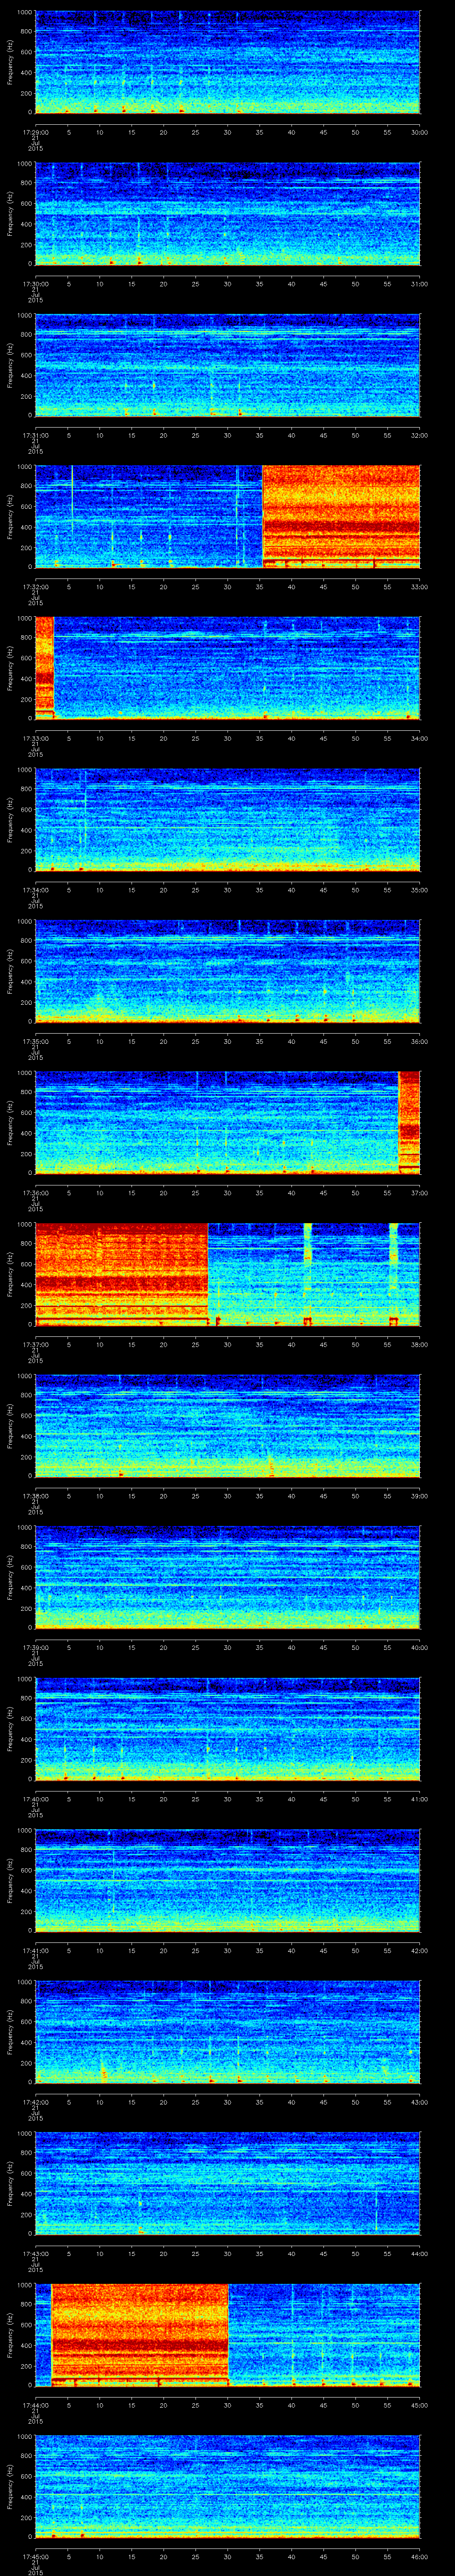This screenshot has height=2576, width=455.
Task: Click the "17:36:00" start time label
Action: (35, 1193)
